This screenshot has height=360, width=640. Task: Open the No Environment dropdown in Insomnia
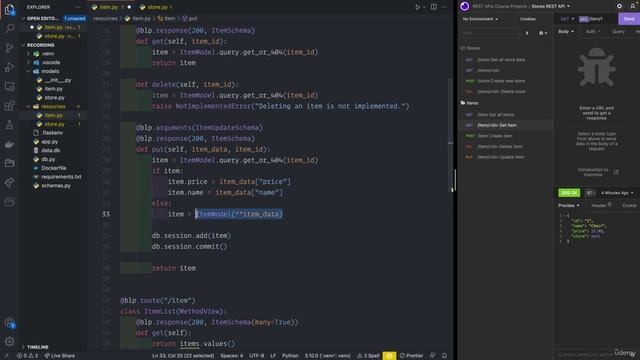click(x=480, y=19)
